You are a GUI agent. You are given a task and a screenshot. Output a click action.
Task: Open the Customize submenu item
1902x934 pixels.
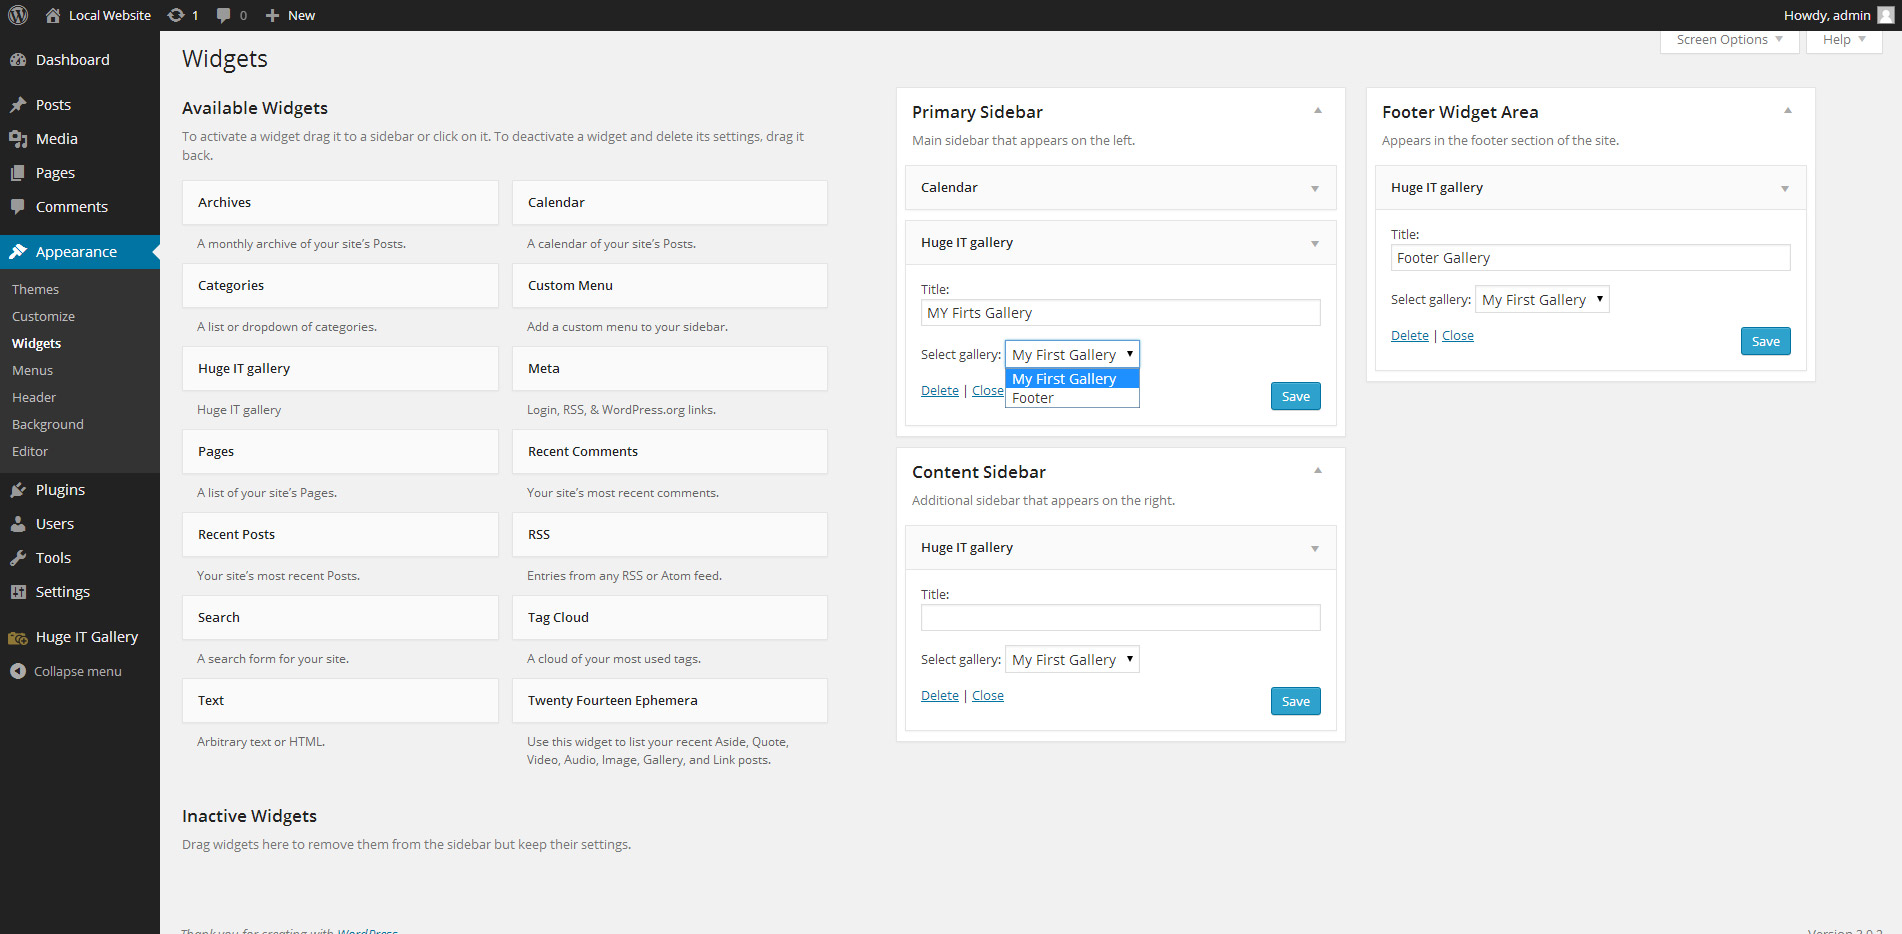tap(44, 316)
